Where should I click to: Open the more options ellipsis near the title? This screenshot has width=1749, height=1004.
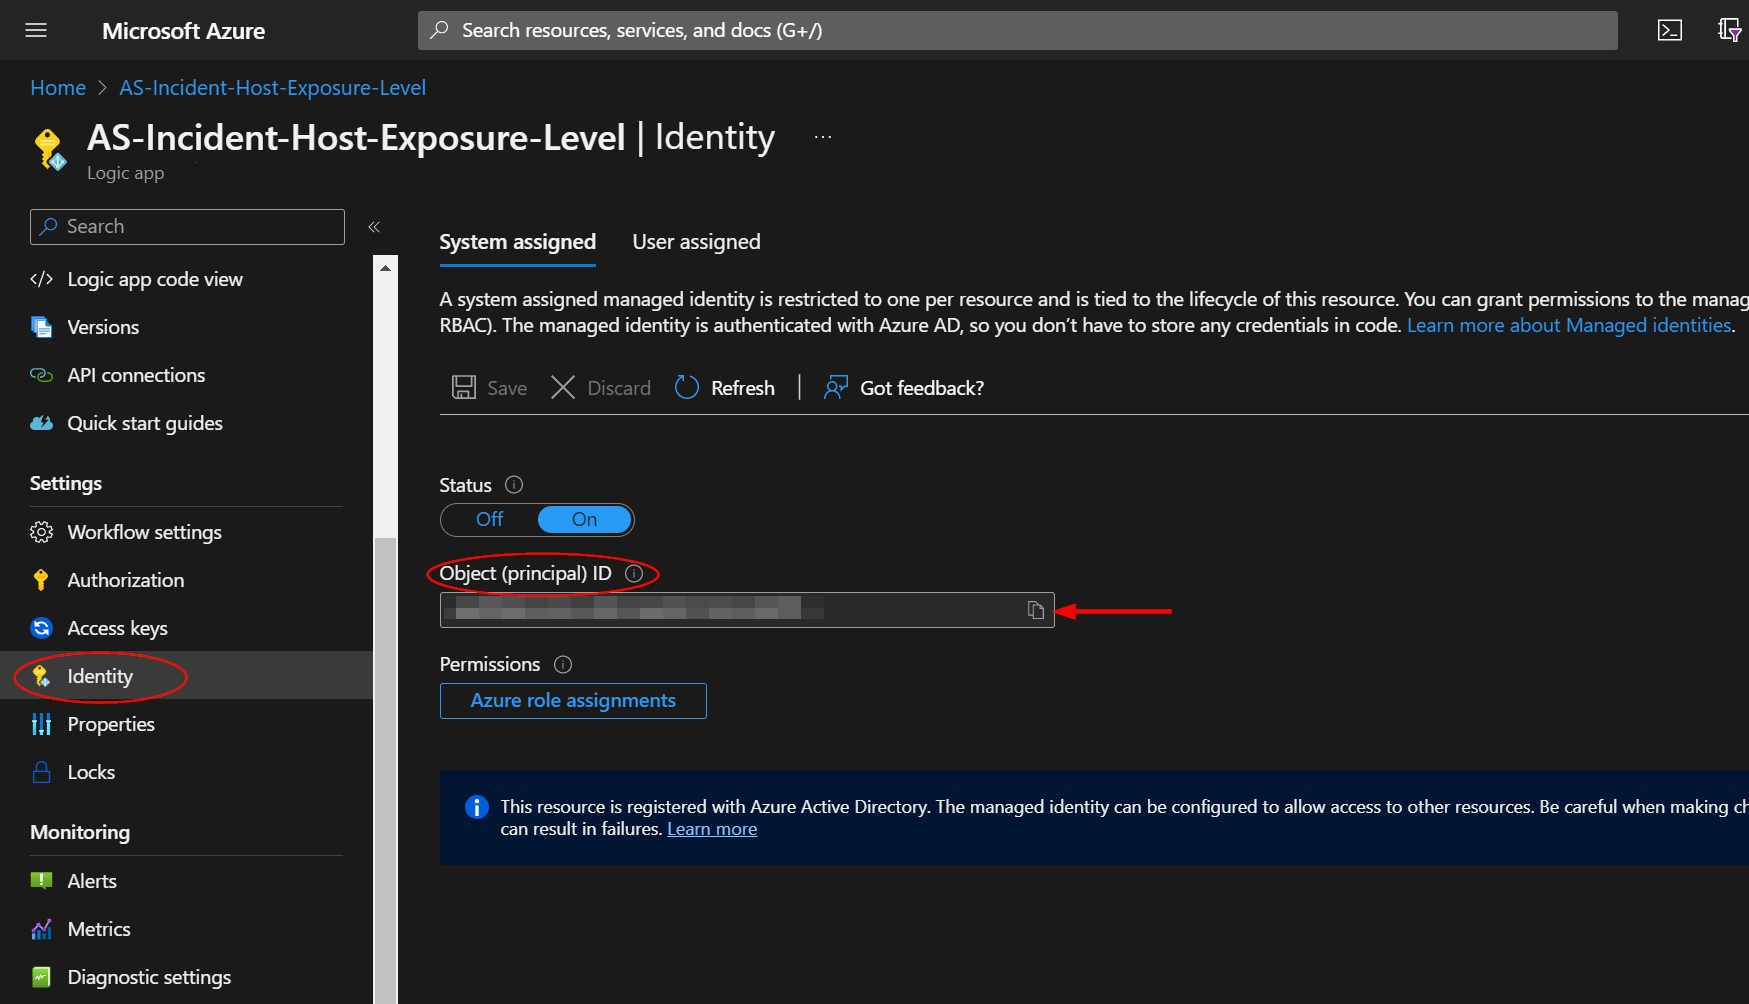pos(822,137)
